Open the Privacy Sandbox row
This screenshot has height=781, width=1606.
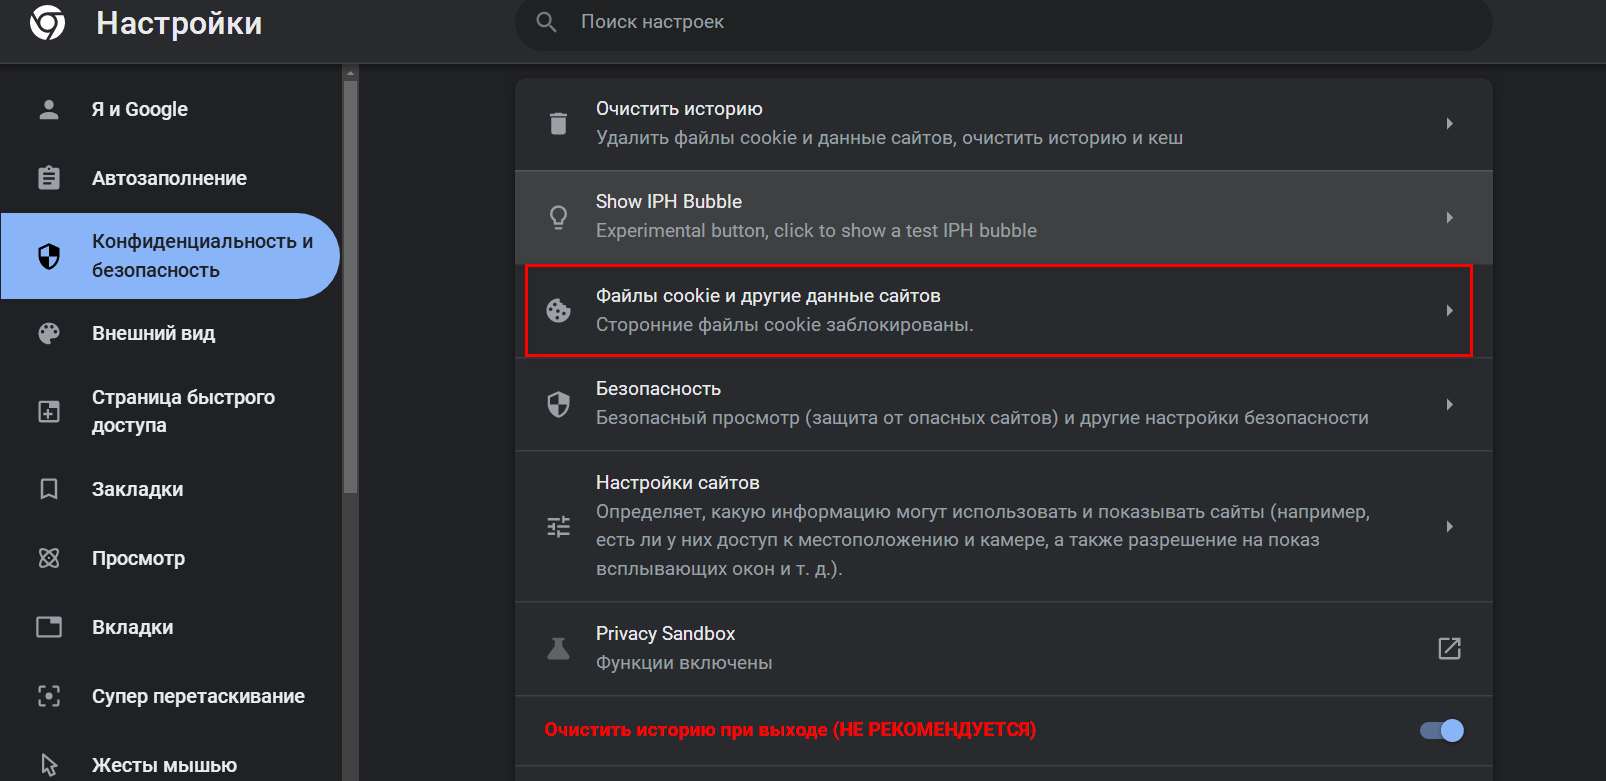(1003, 648)
